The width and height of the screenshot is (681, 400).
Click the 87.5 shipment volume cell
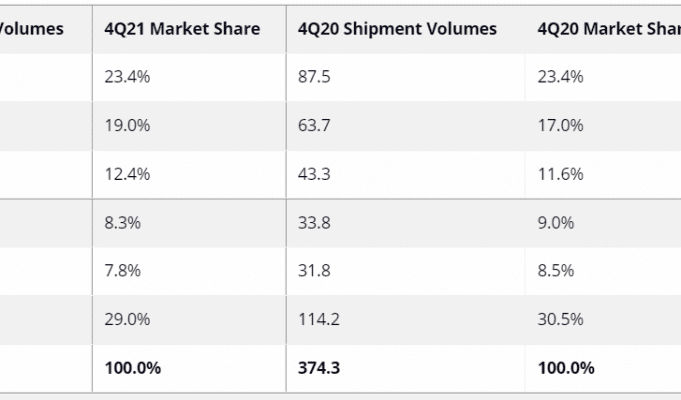(315, 78)
